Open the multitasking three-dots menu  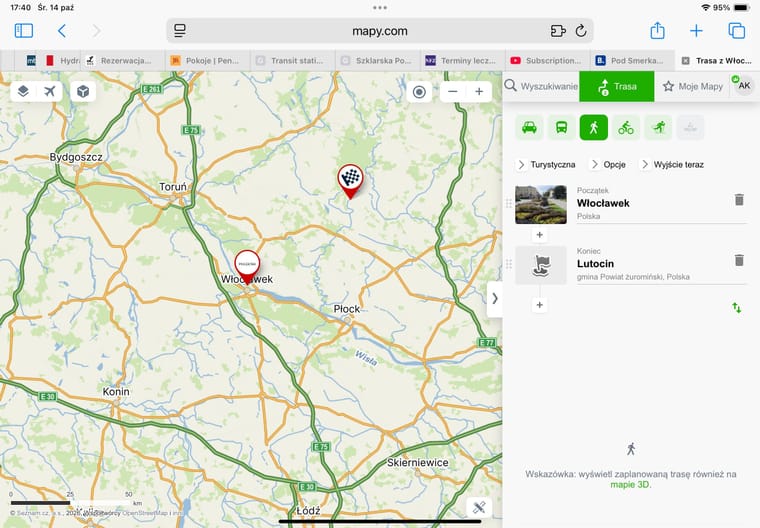[x=380, y=7]
